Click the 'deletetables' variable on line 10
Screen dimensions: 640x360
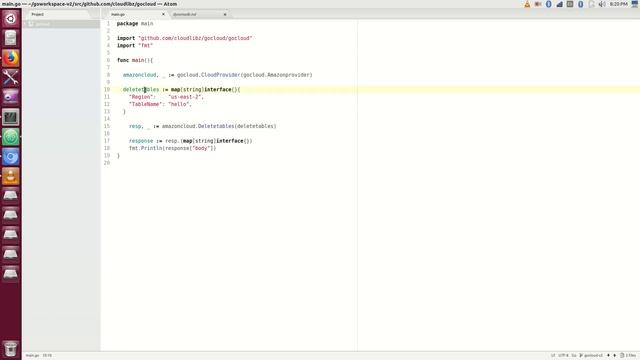coord(141,89)
